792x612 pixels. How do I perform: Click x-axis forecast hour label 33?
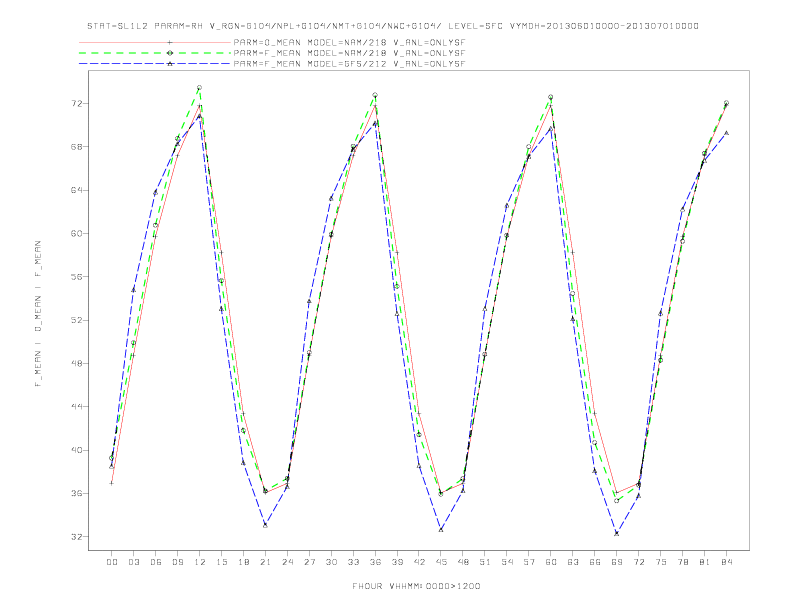(353, 562)
